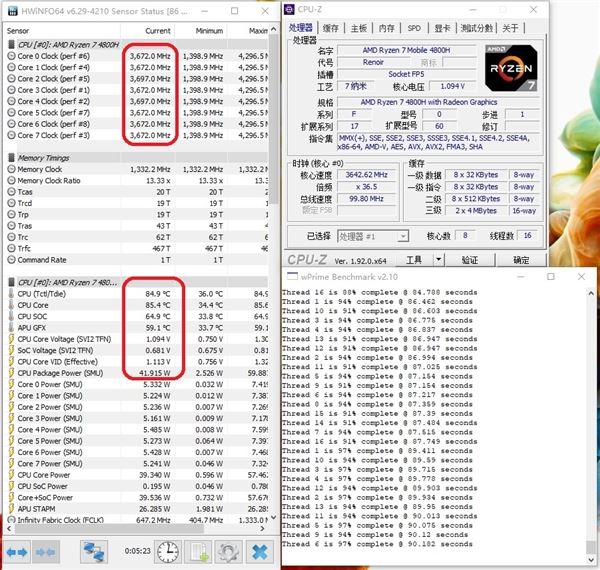Click the HWiNFO vertical scrollbar thumb
This screenshot has width=600, height=570.
(274, 119)
